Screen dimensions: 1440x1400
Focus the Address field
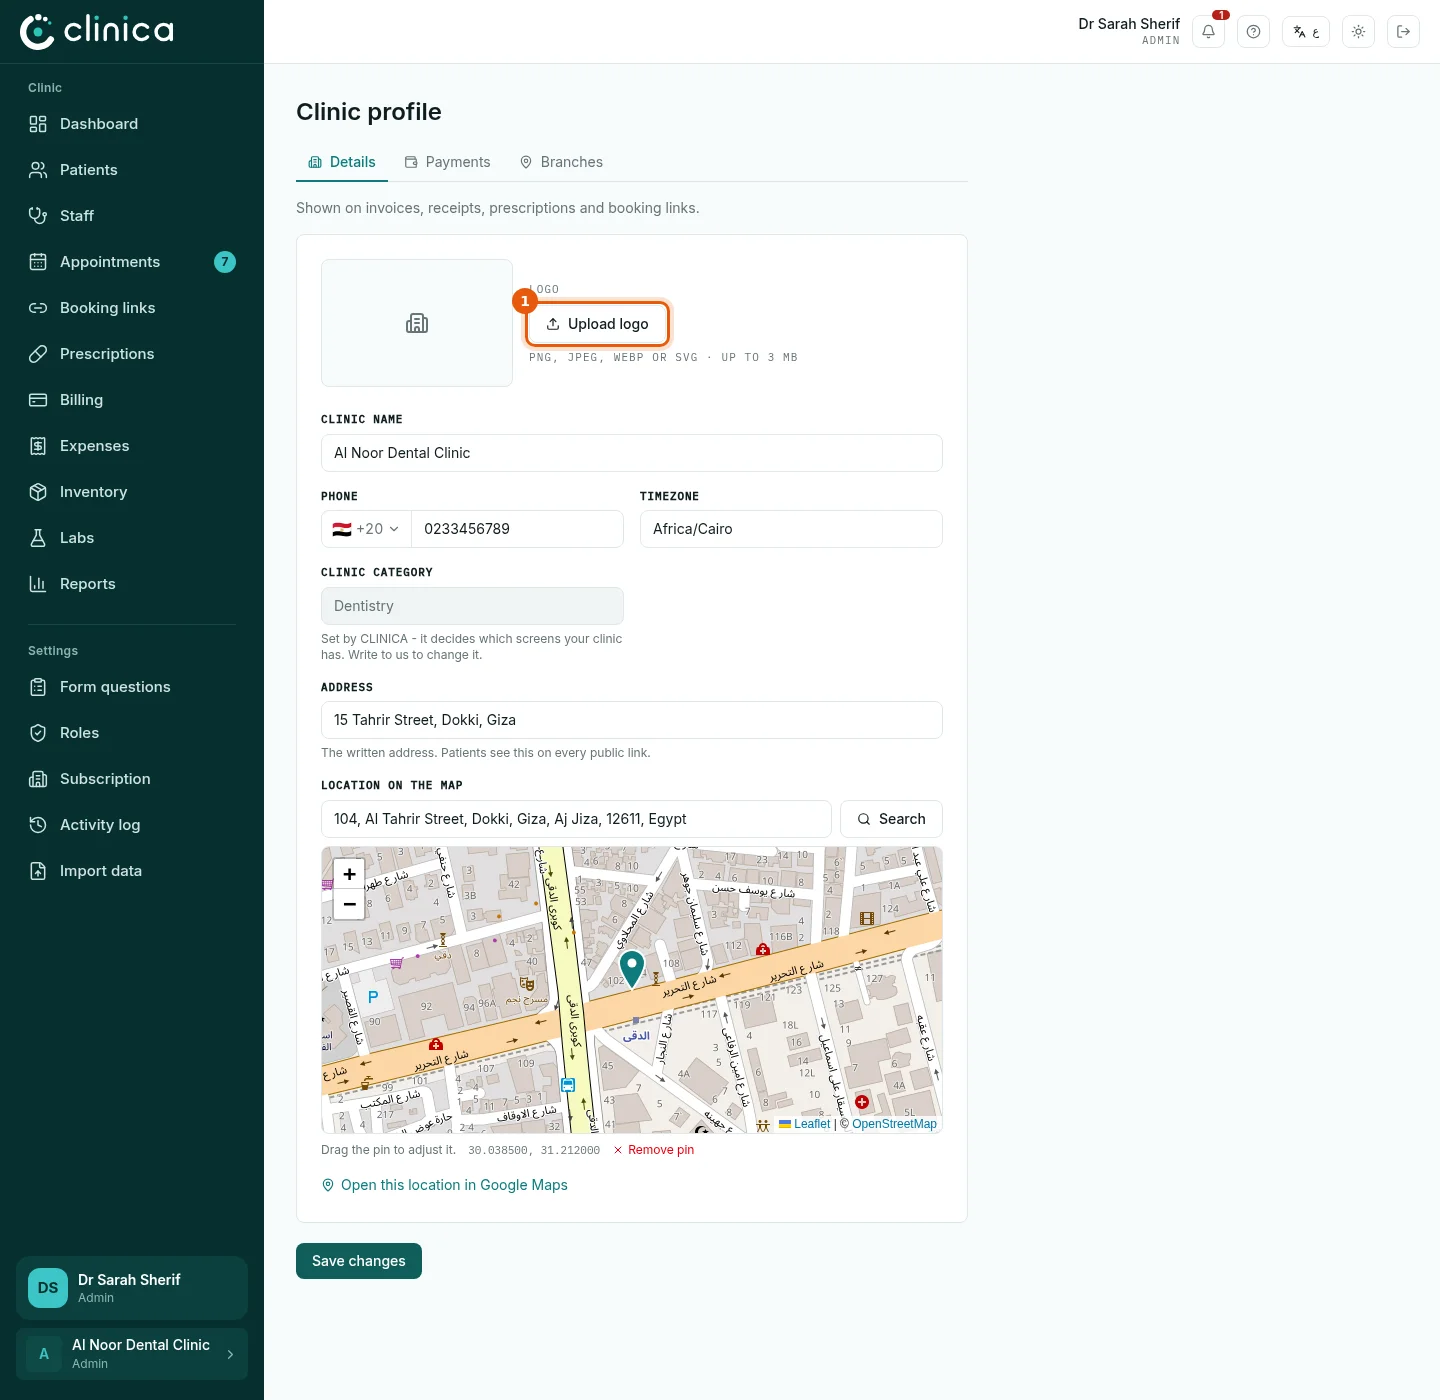point(632,720)
